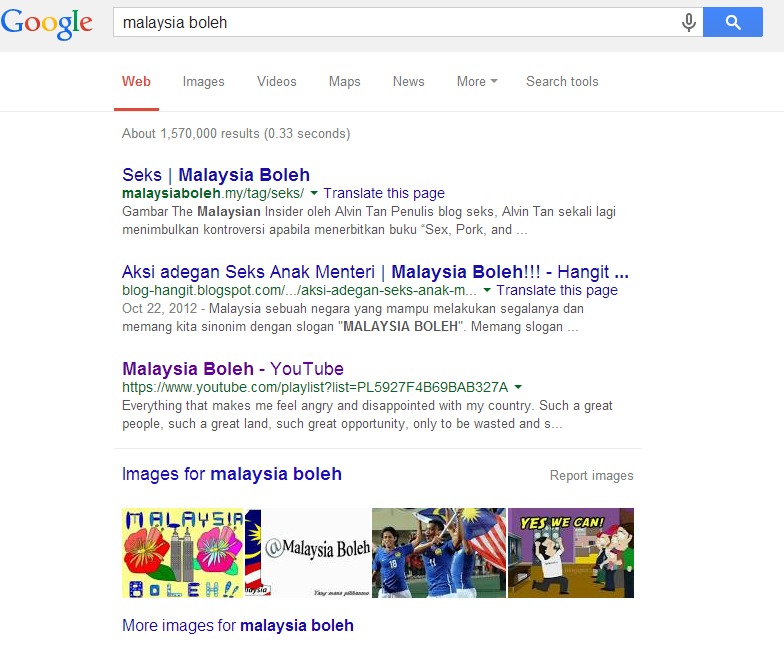The height and width of the screenshot is (646, 784).
Task: Open Aksi adegan Seks Anak Menteri result
Action: pyautogui.click(x=376, y=272)
